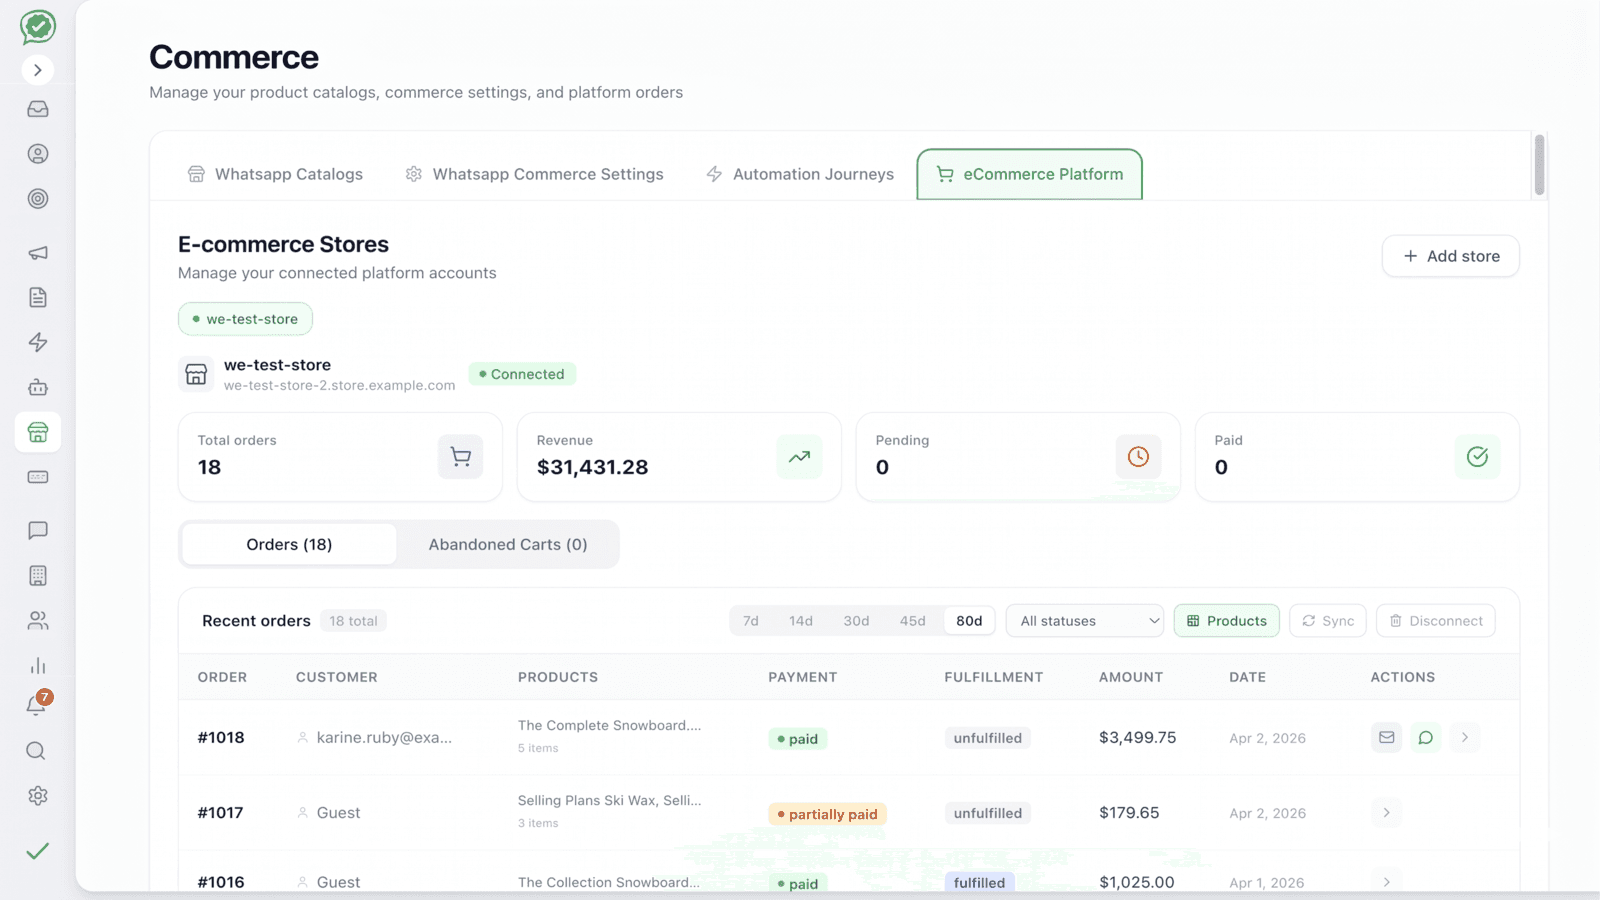Click the store building icon beside we-test-store
Viewport: 1600px width, 900px height.
pyautogui.click(x=196, y=374)
